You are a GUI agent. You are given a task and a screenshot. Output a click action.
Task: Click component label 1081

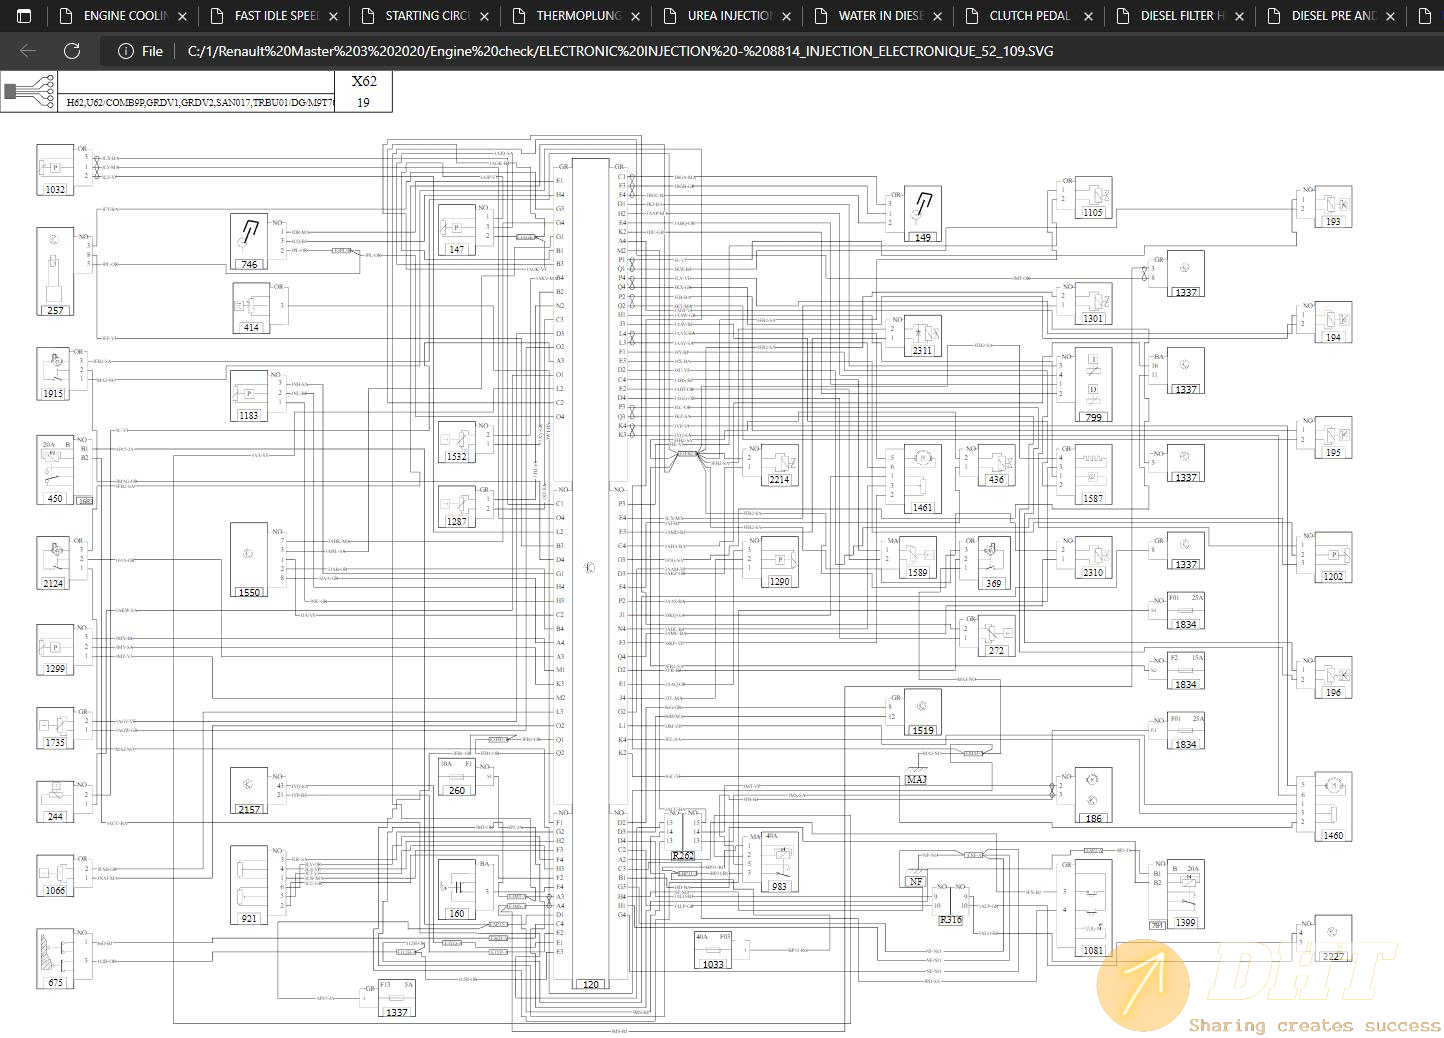click(1094, 950)
